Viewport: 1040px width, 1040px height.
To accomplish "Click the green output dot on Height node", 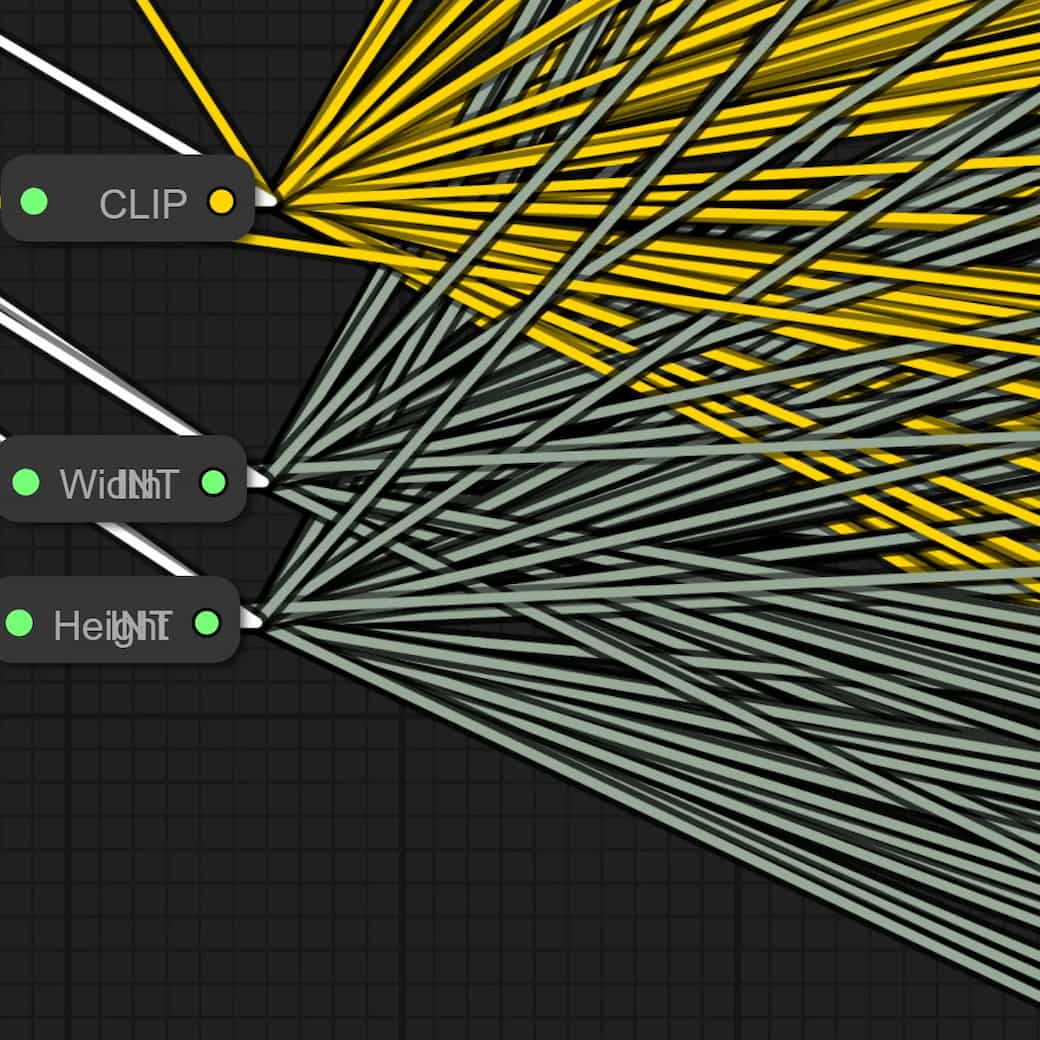I will [207, 623].
